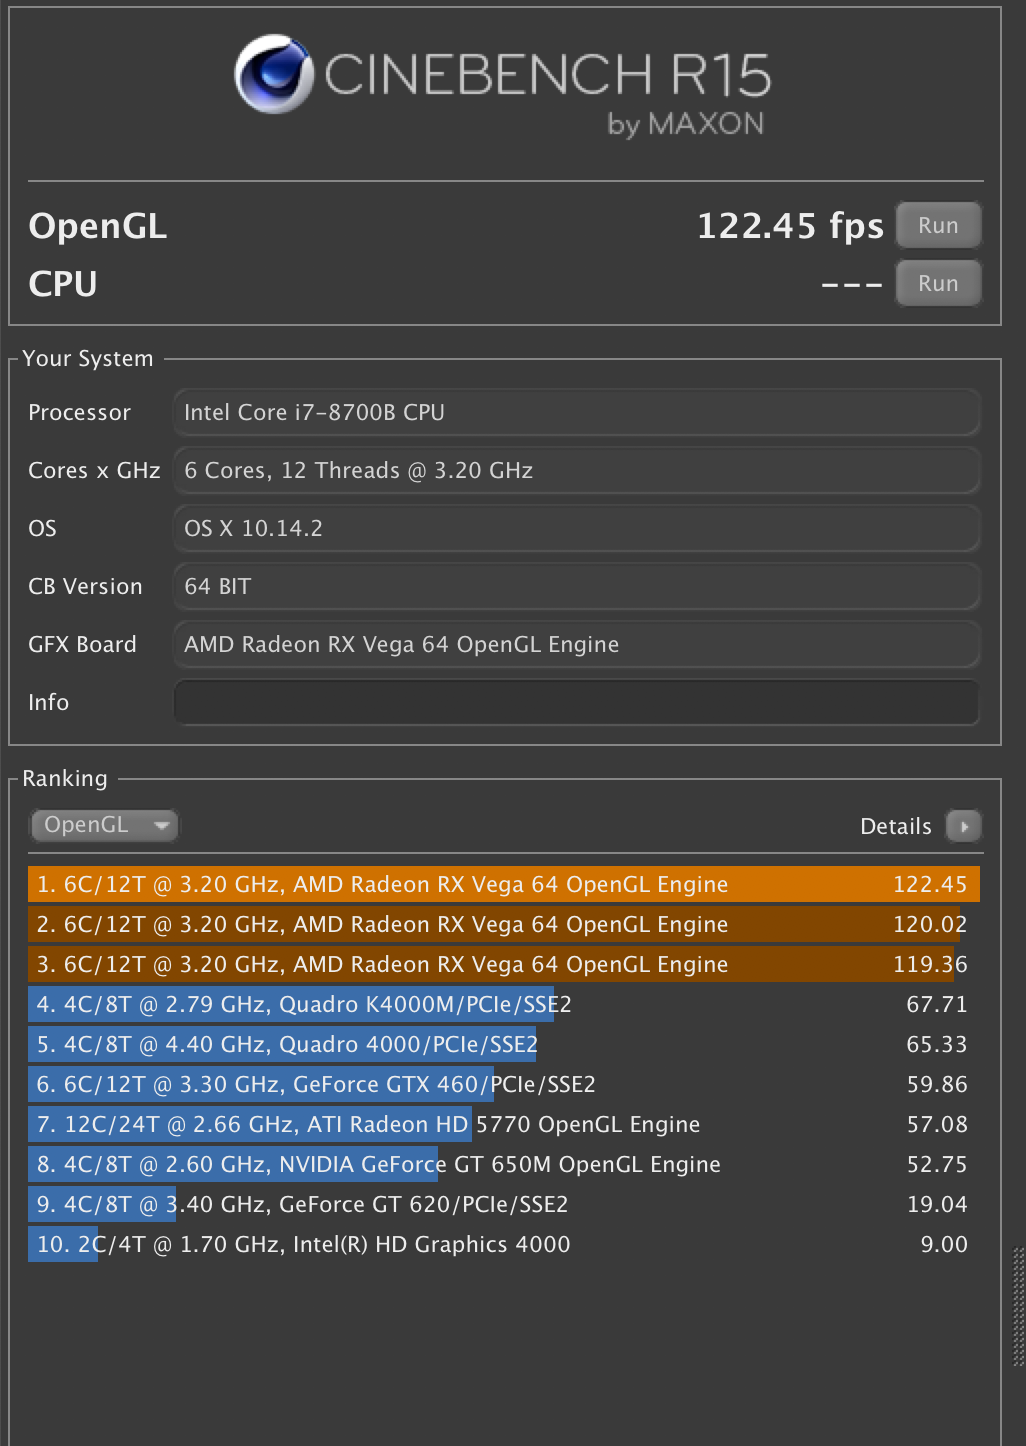Click the Cinebench sphere logo icon

[x=274, y=74]
